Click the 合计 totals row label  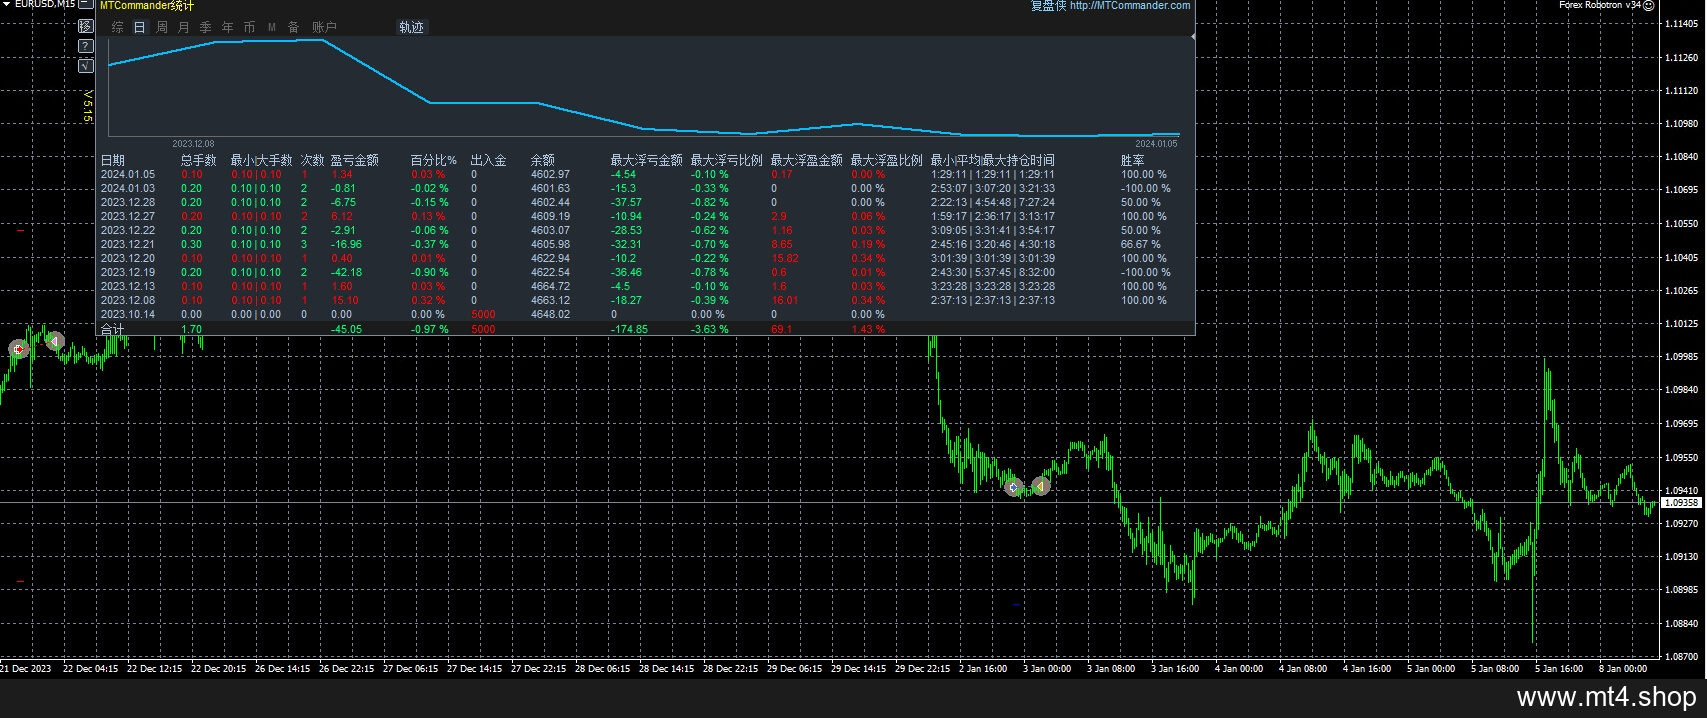point(112,329)
